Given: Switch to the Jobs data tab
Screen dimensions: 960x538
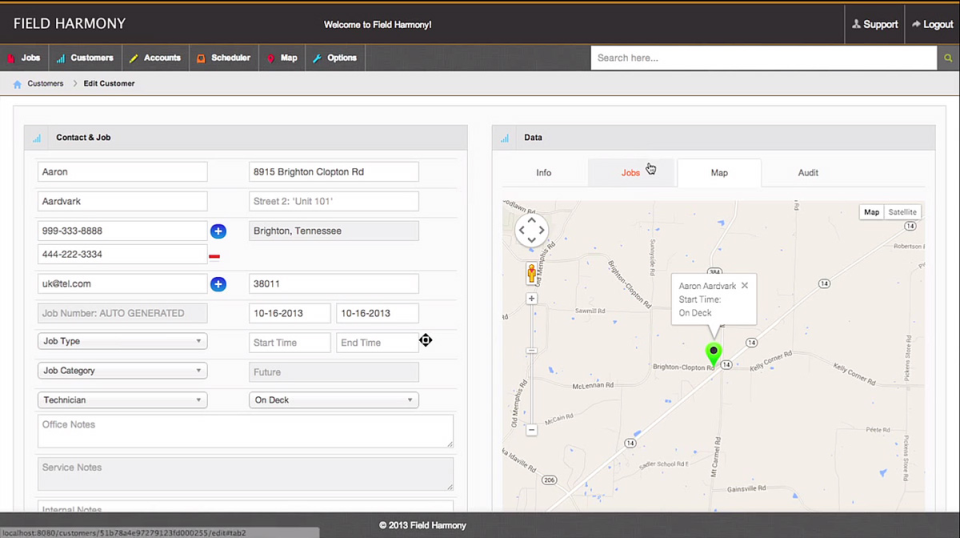Looking at the screenshot, I should 631,173.
